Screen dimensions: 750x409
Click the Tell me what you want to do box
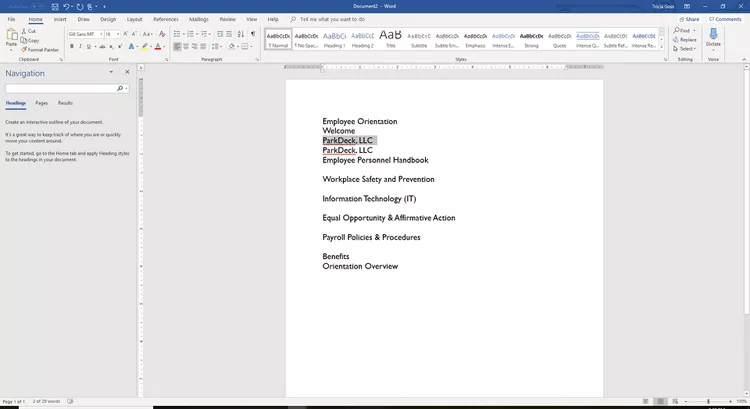pyautogui.click(x=332, y=19)
